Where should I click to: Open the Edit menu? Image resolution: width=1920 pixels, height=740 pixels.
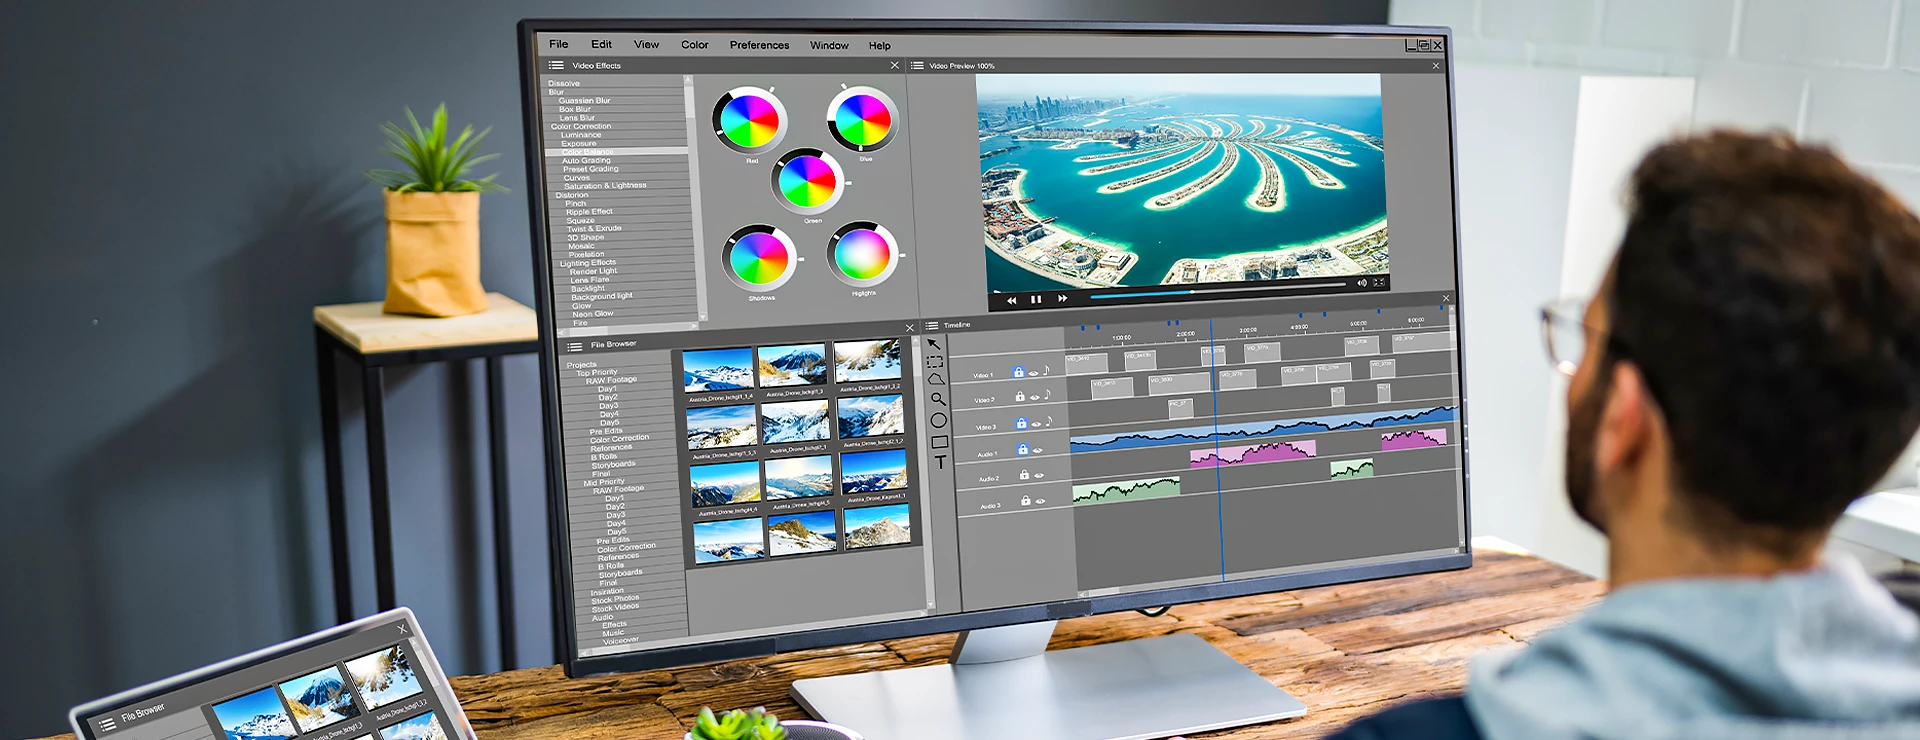coord(601,44)
